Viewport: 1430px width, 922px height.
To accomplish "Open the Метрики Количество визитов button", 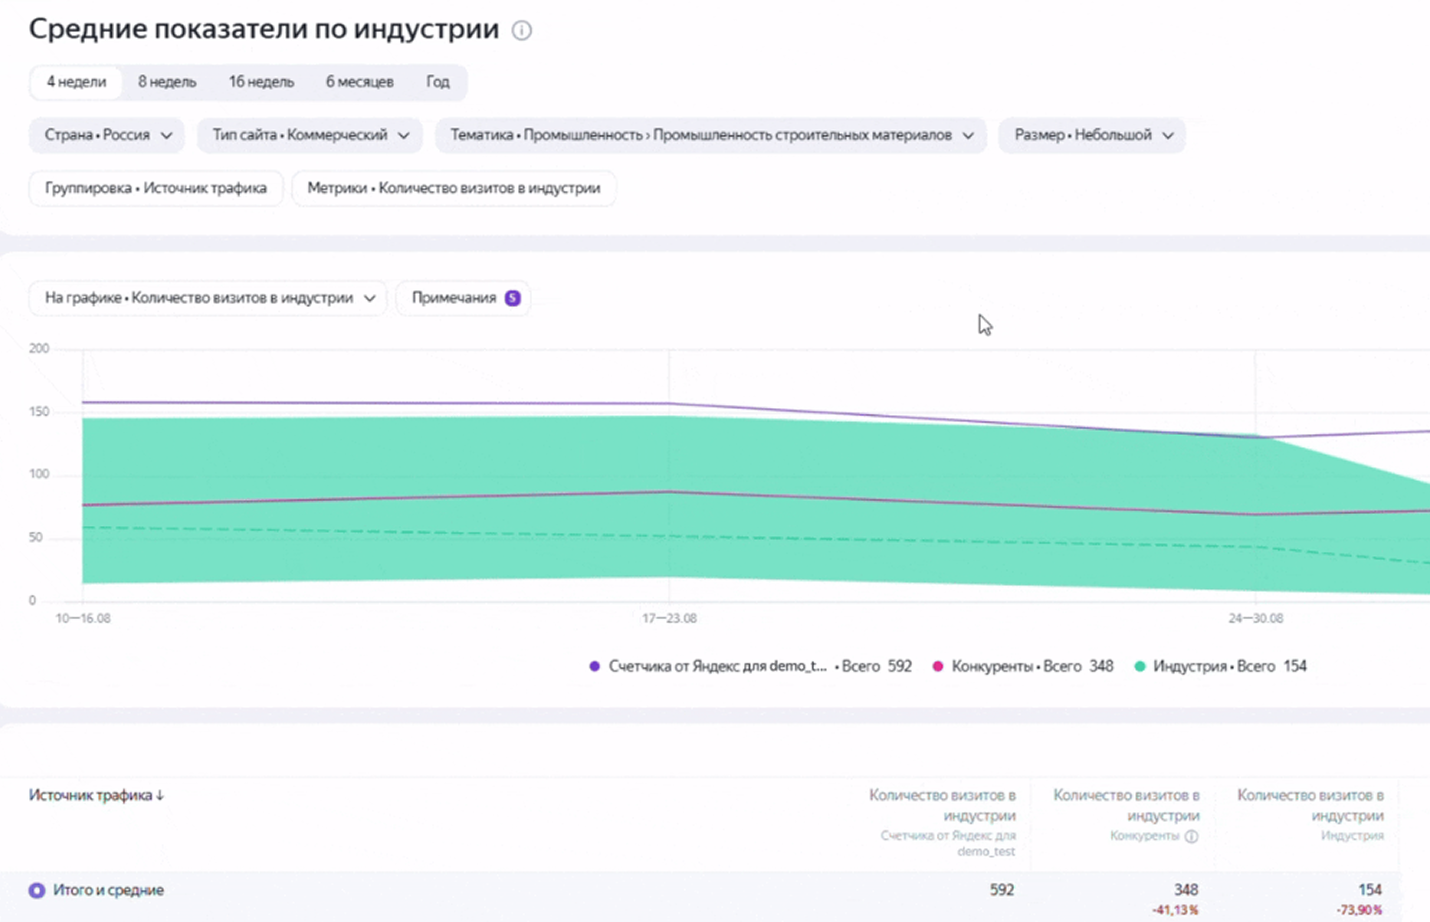I will click(x=454, y=188).
